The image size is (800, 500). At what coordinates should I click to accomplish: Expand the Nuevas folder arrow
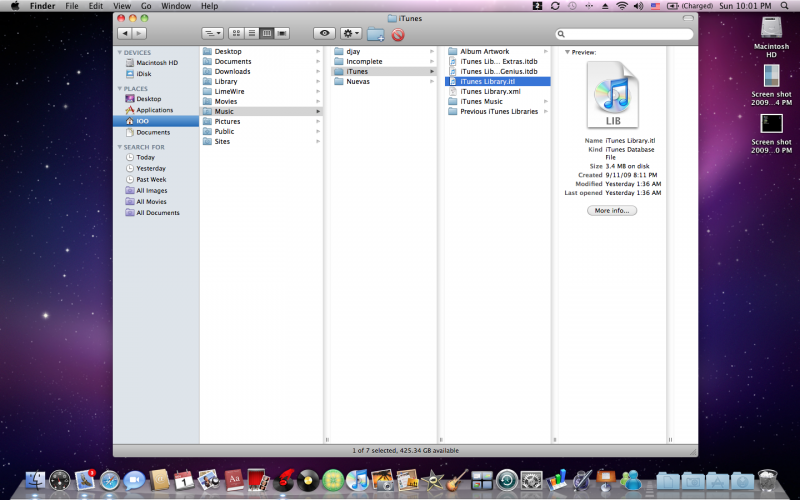[x=432, y=82]
